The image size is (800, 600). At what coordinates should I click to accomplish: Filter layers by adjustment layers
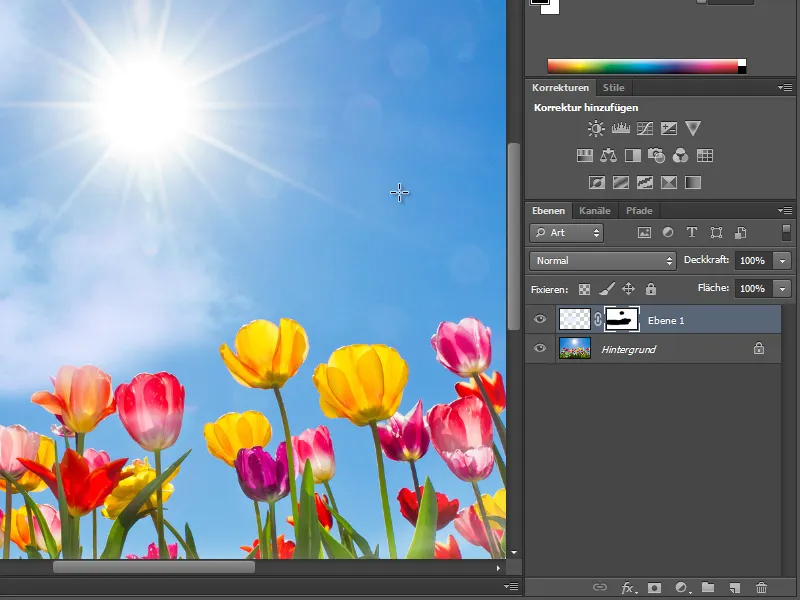[668, 233]
